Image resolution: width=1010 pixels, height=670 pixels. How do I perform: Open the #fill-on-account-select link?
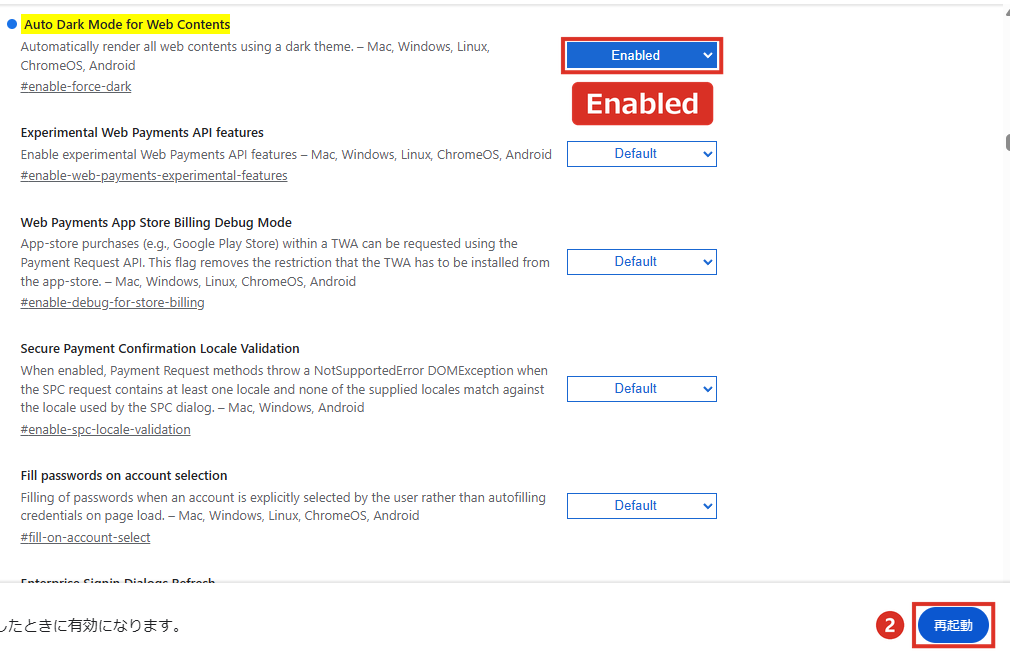pos(86,537)
